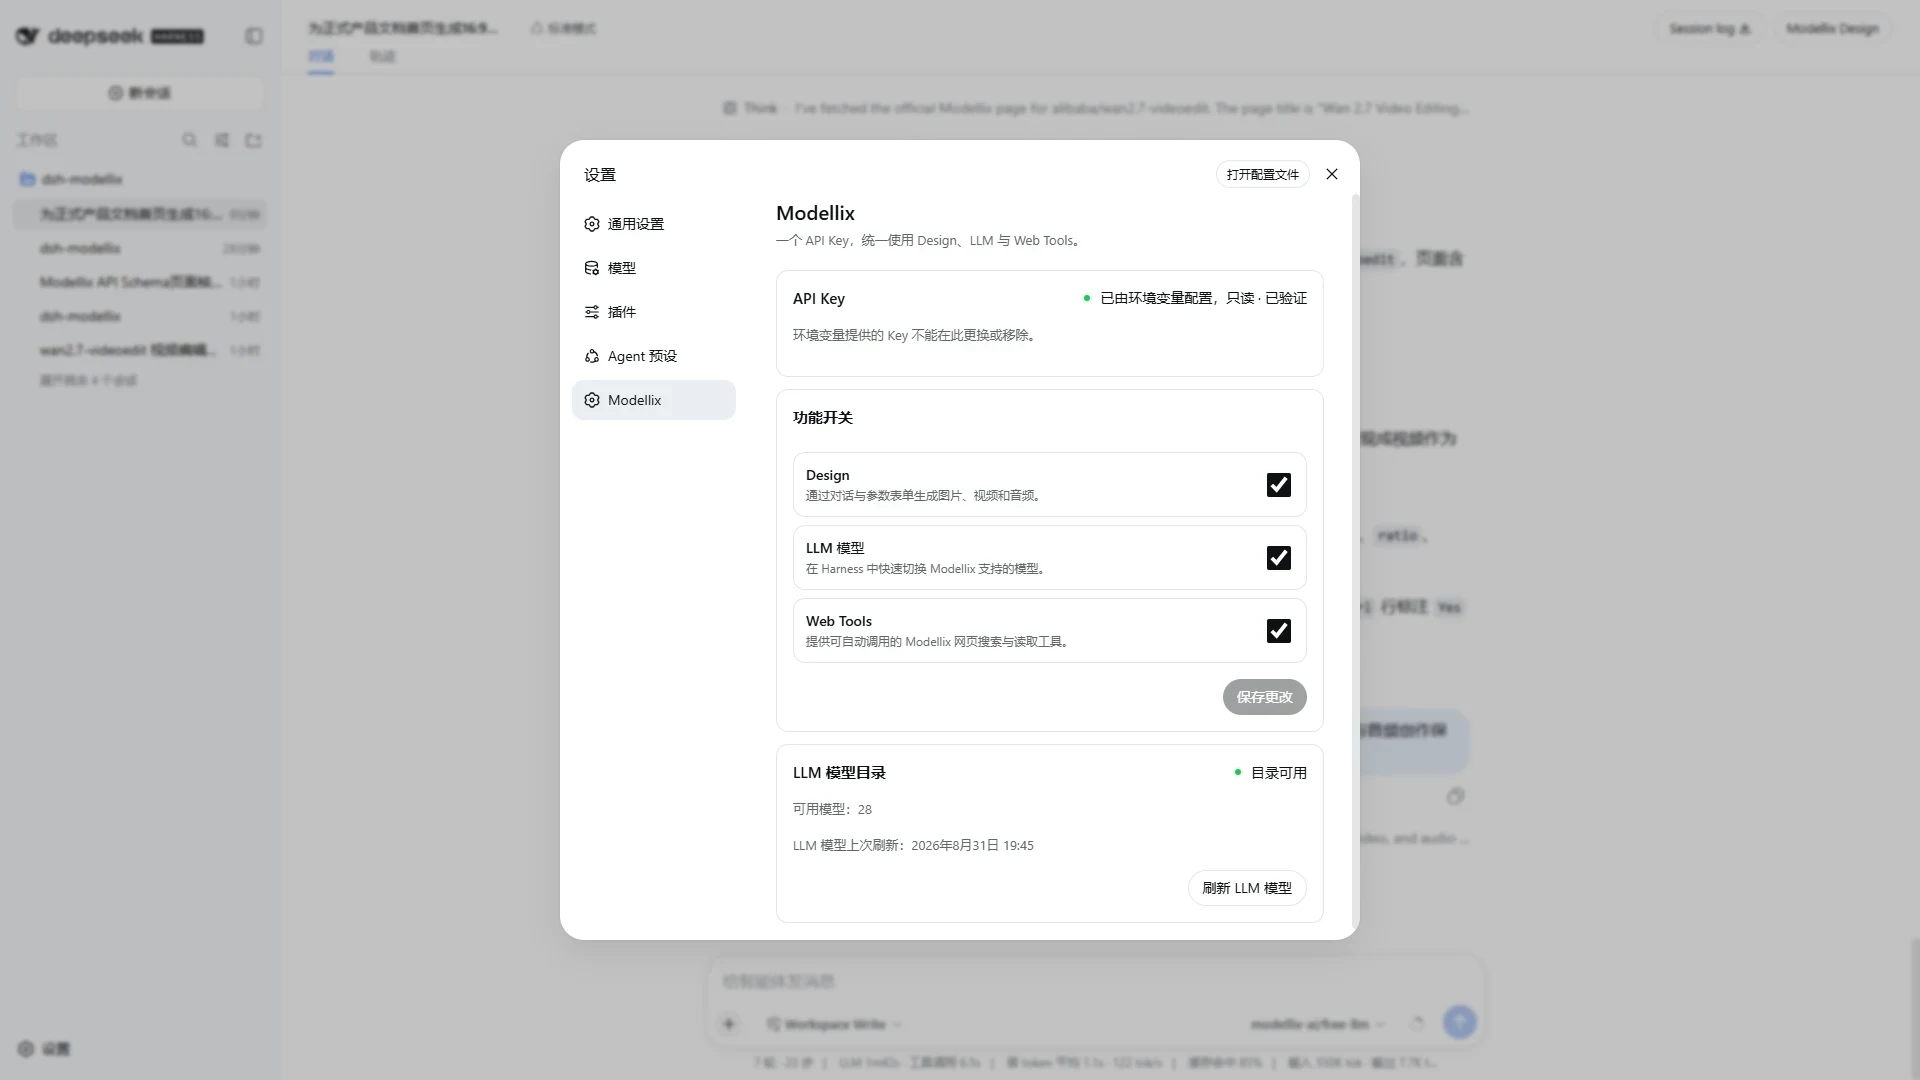Image resolution: width=1920 pixels, height=1080 pixels.
Task: Click the search icon in workspace sidebar
Action: coord(189,140)
